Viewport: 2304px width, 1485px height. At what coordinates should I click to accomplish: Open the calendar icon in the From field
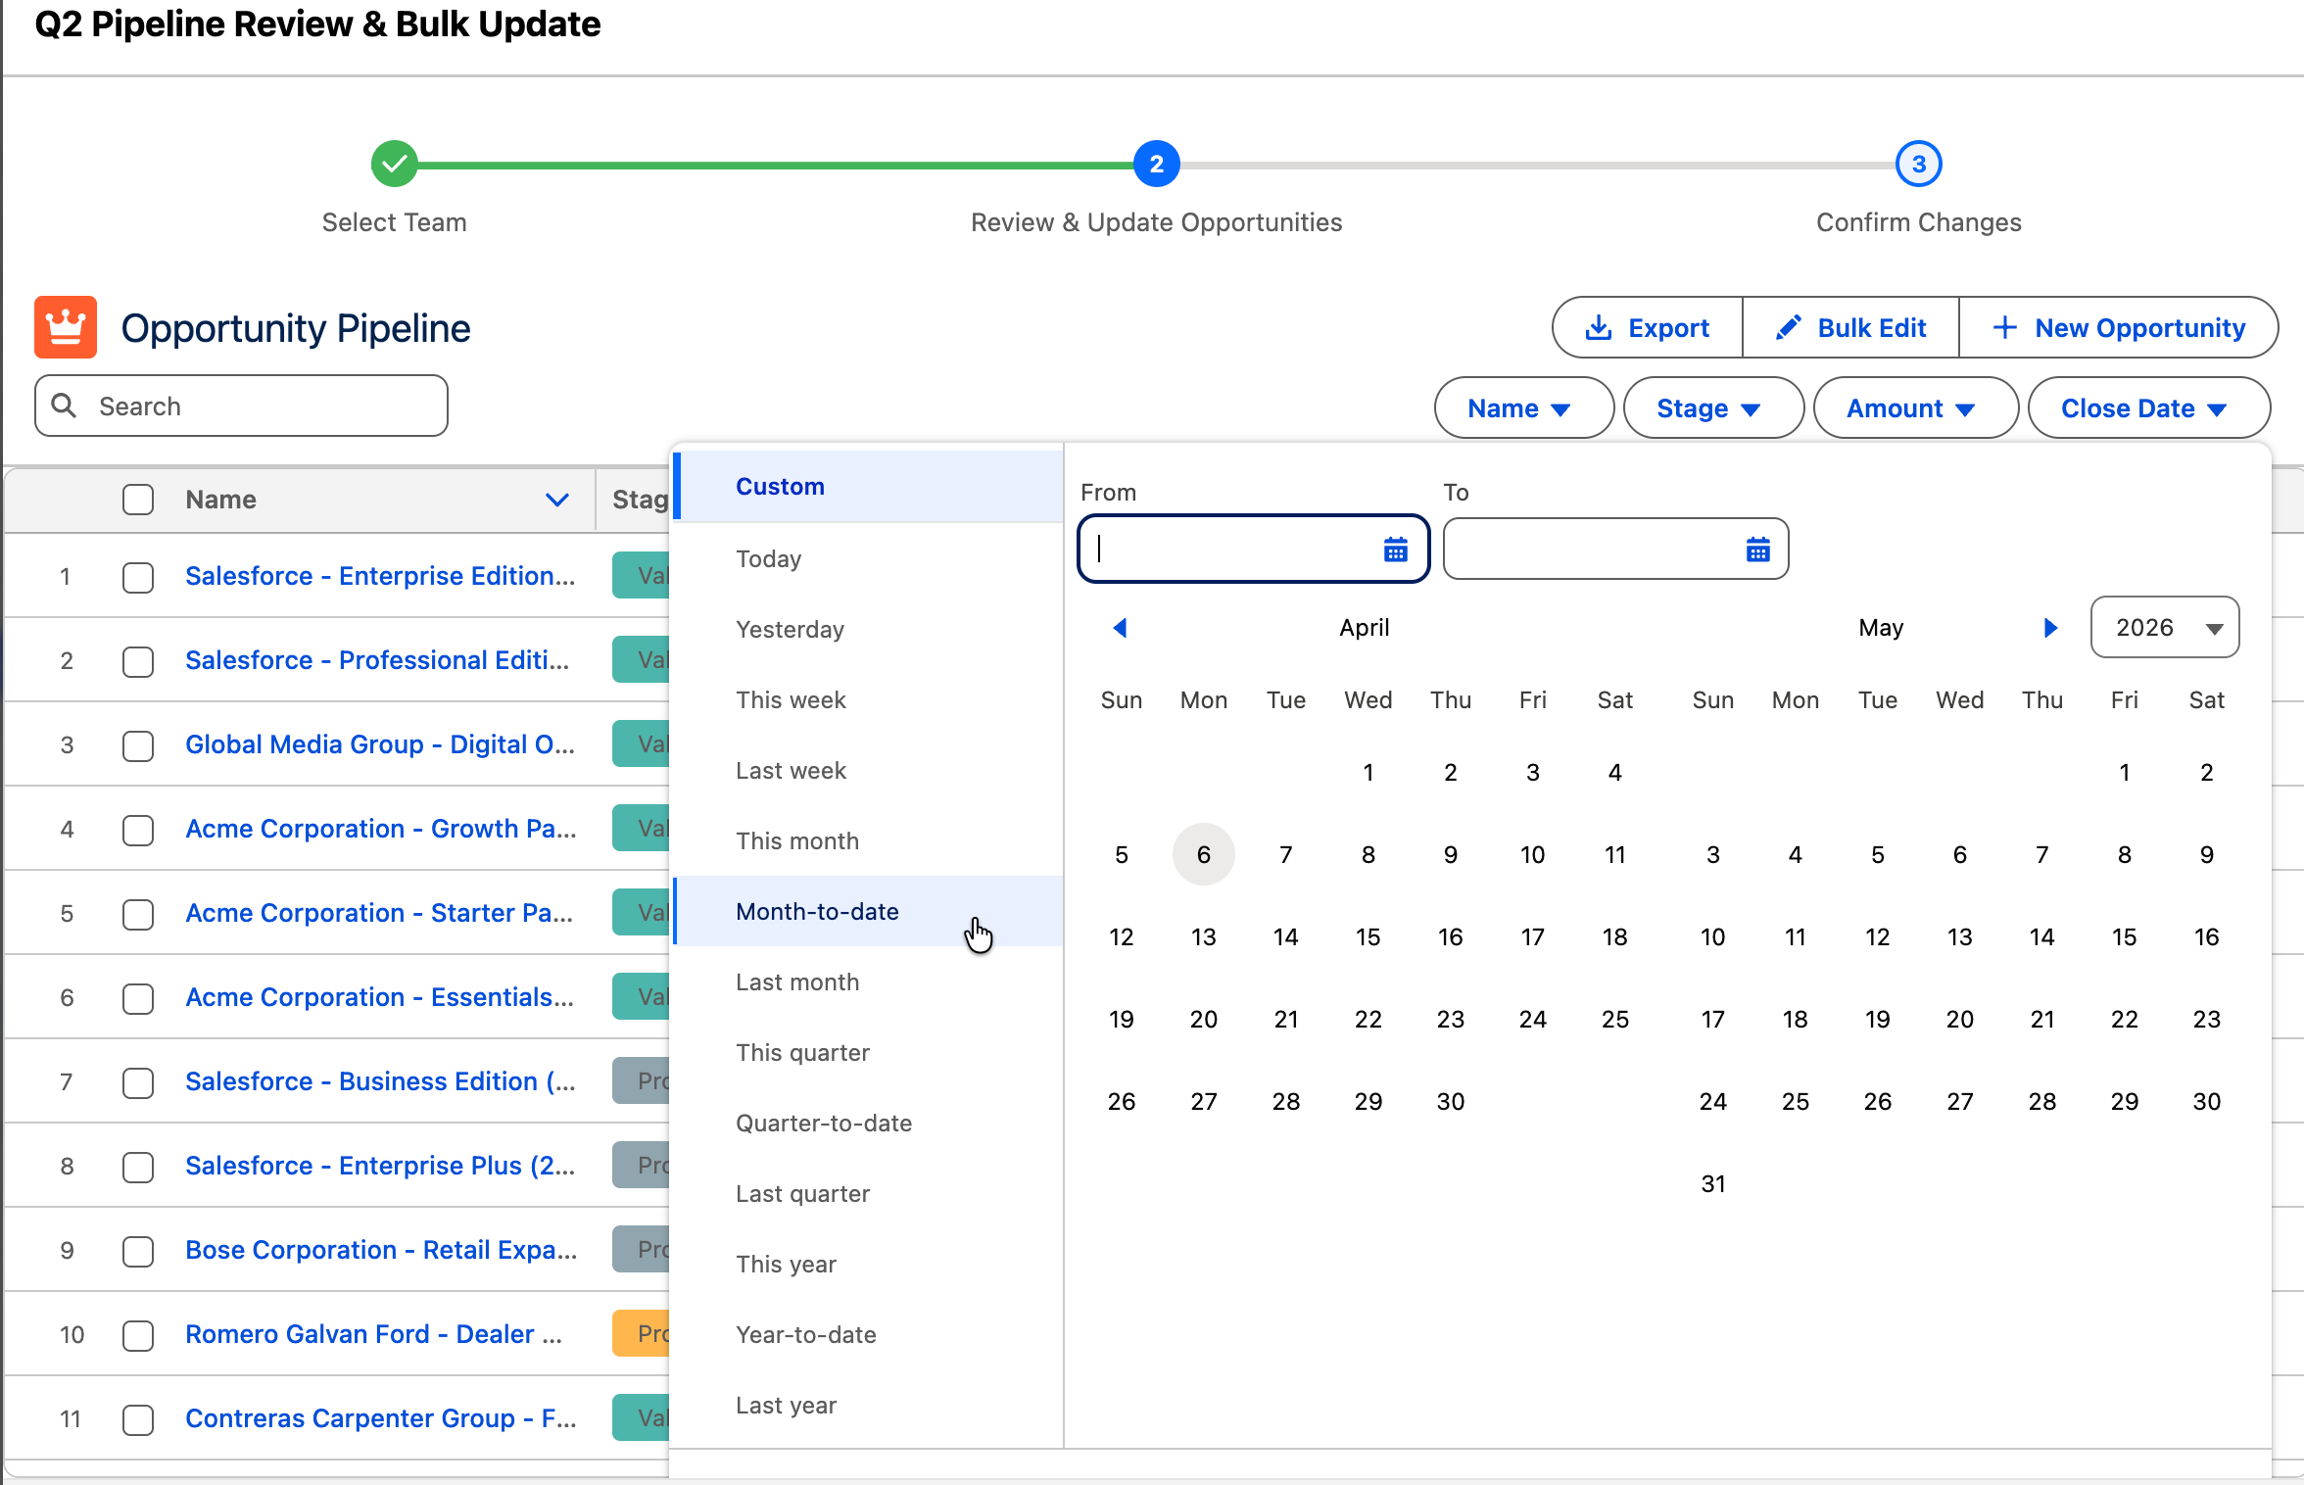click(x=1394, y=548)
